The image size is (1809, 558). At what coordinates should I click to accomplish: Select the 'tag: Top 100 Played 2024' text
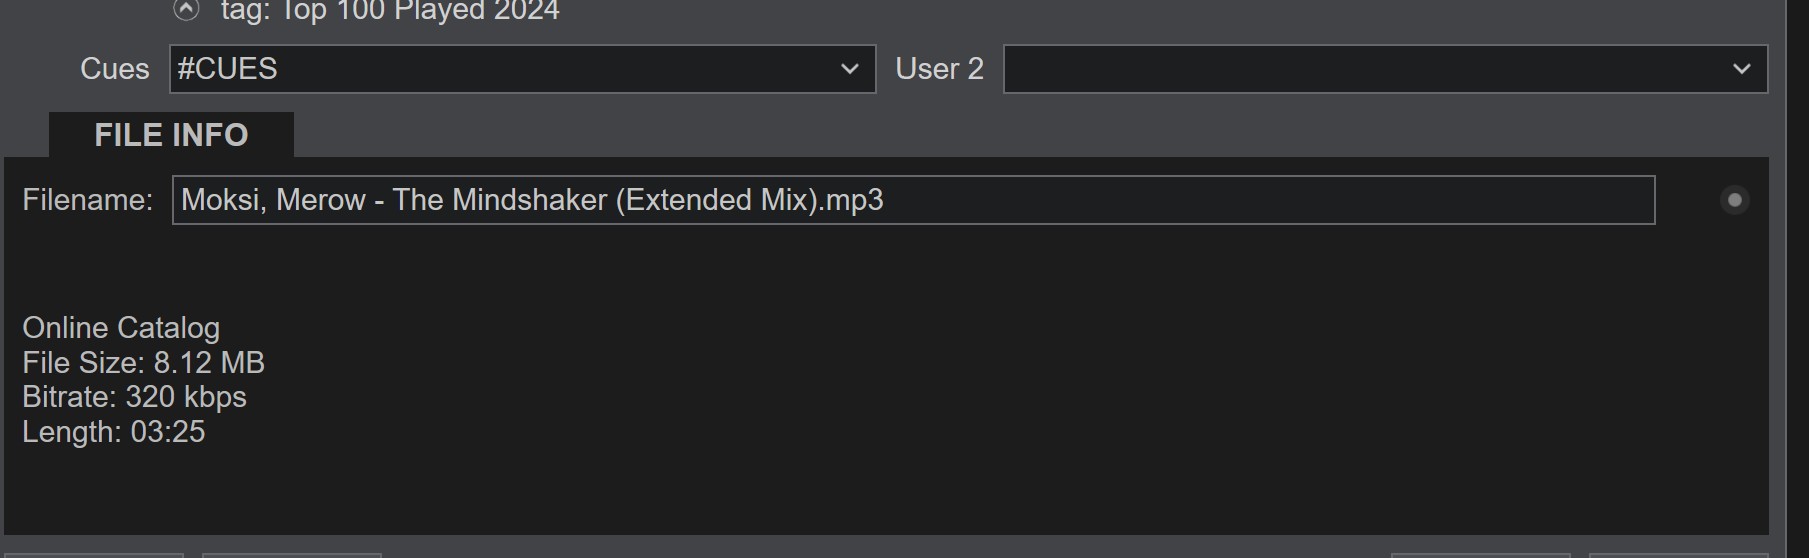pyautogui.click(x=390, y=11)
